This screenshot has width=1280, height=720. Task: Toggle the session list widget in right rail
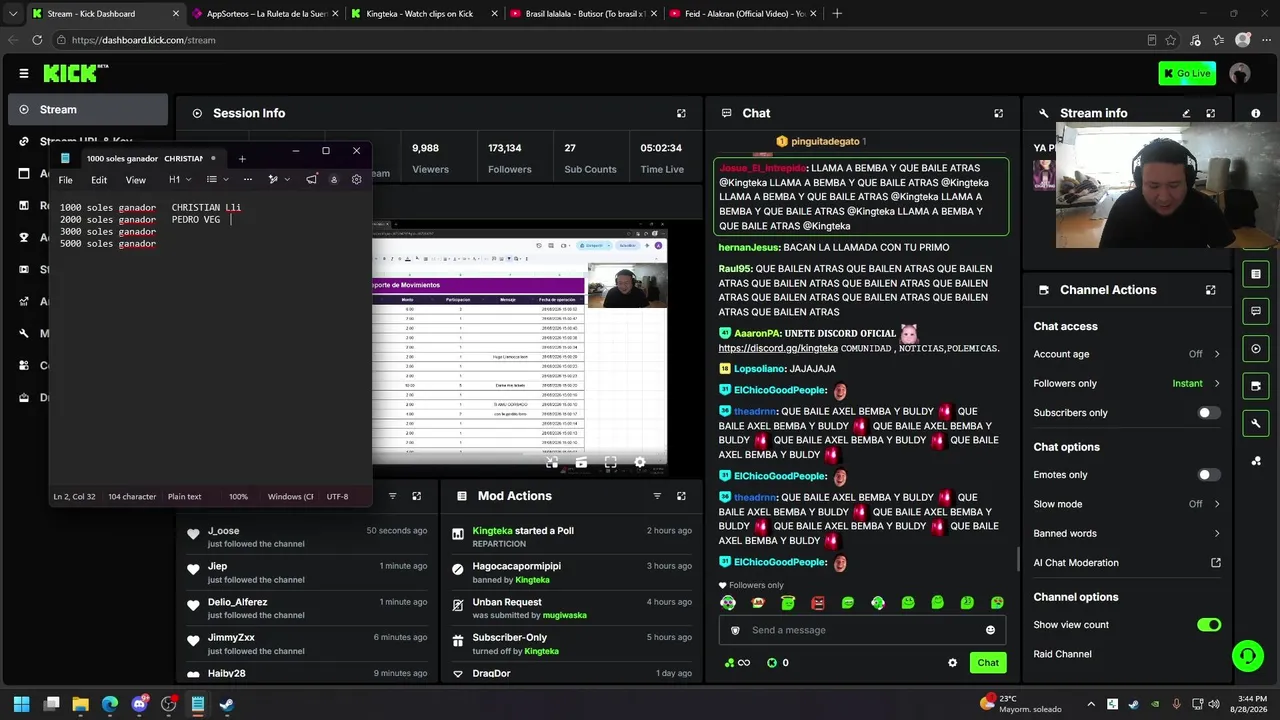click(1256, 274)
